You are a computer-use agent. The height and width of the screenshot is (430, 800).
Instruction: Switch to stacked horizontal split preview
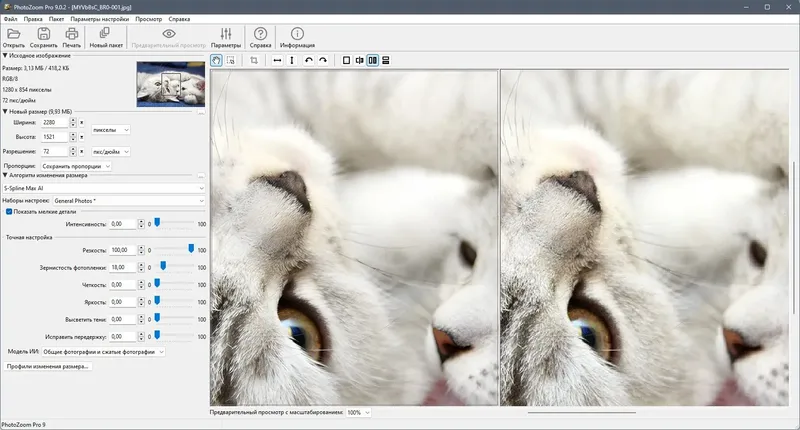[385, 60]
